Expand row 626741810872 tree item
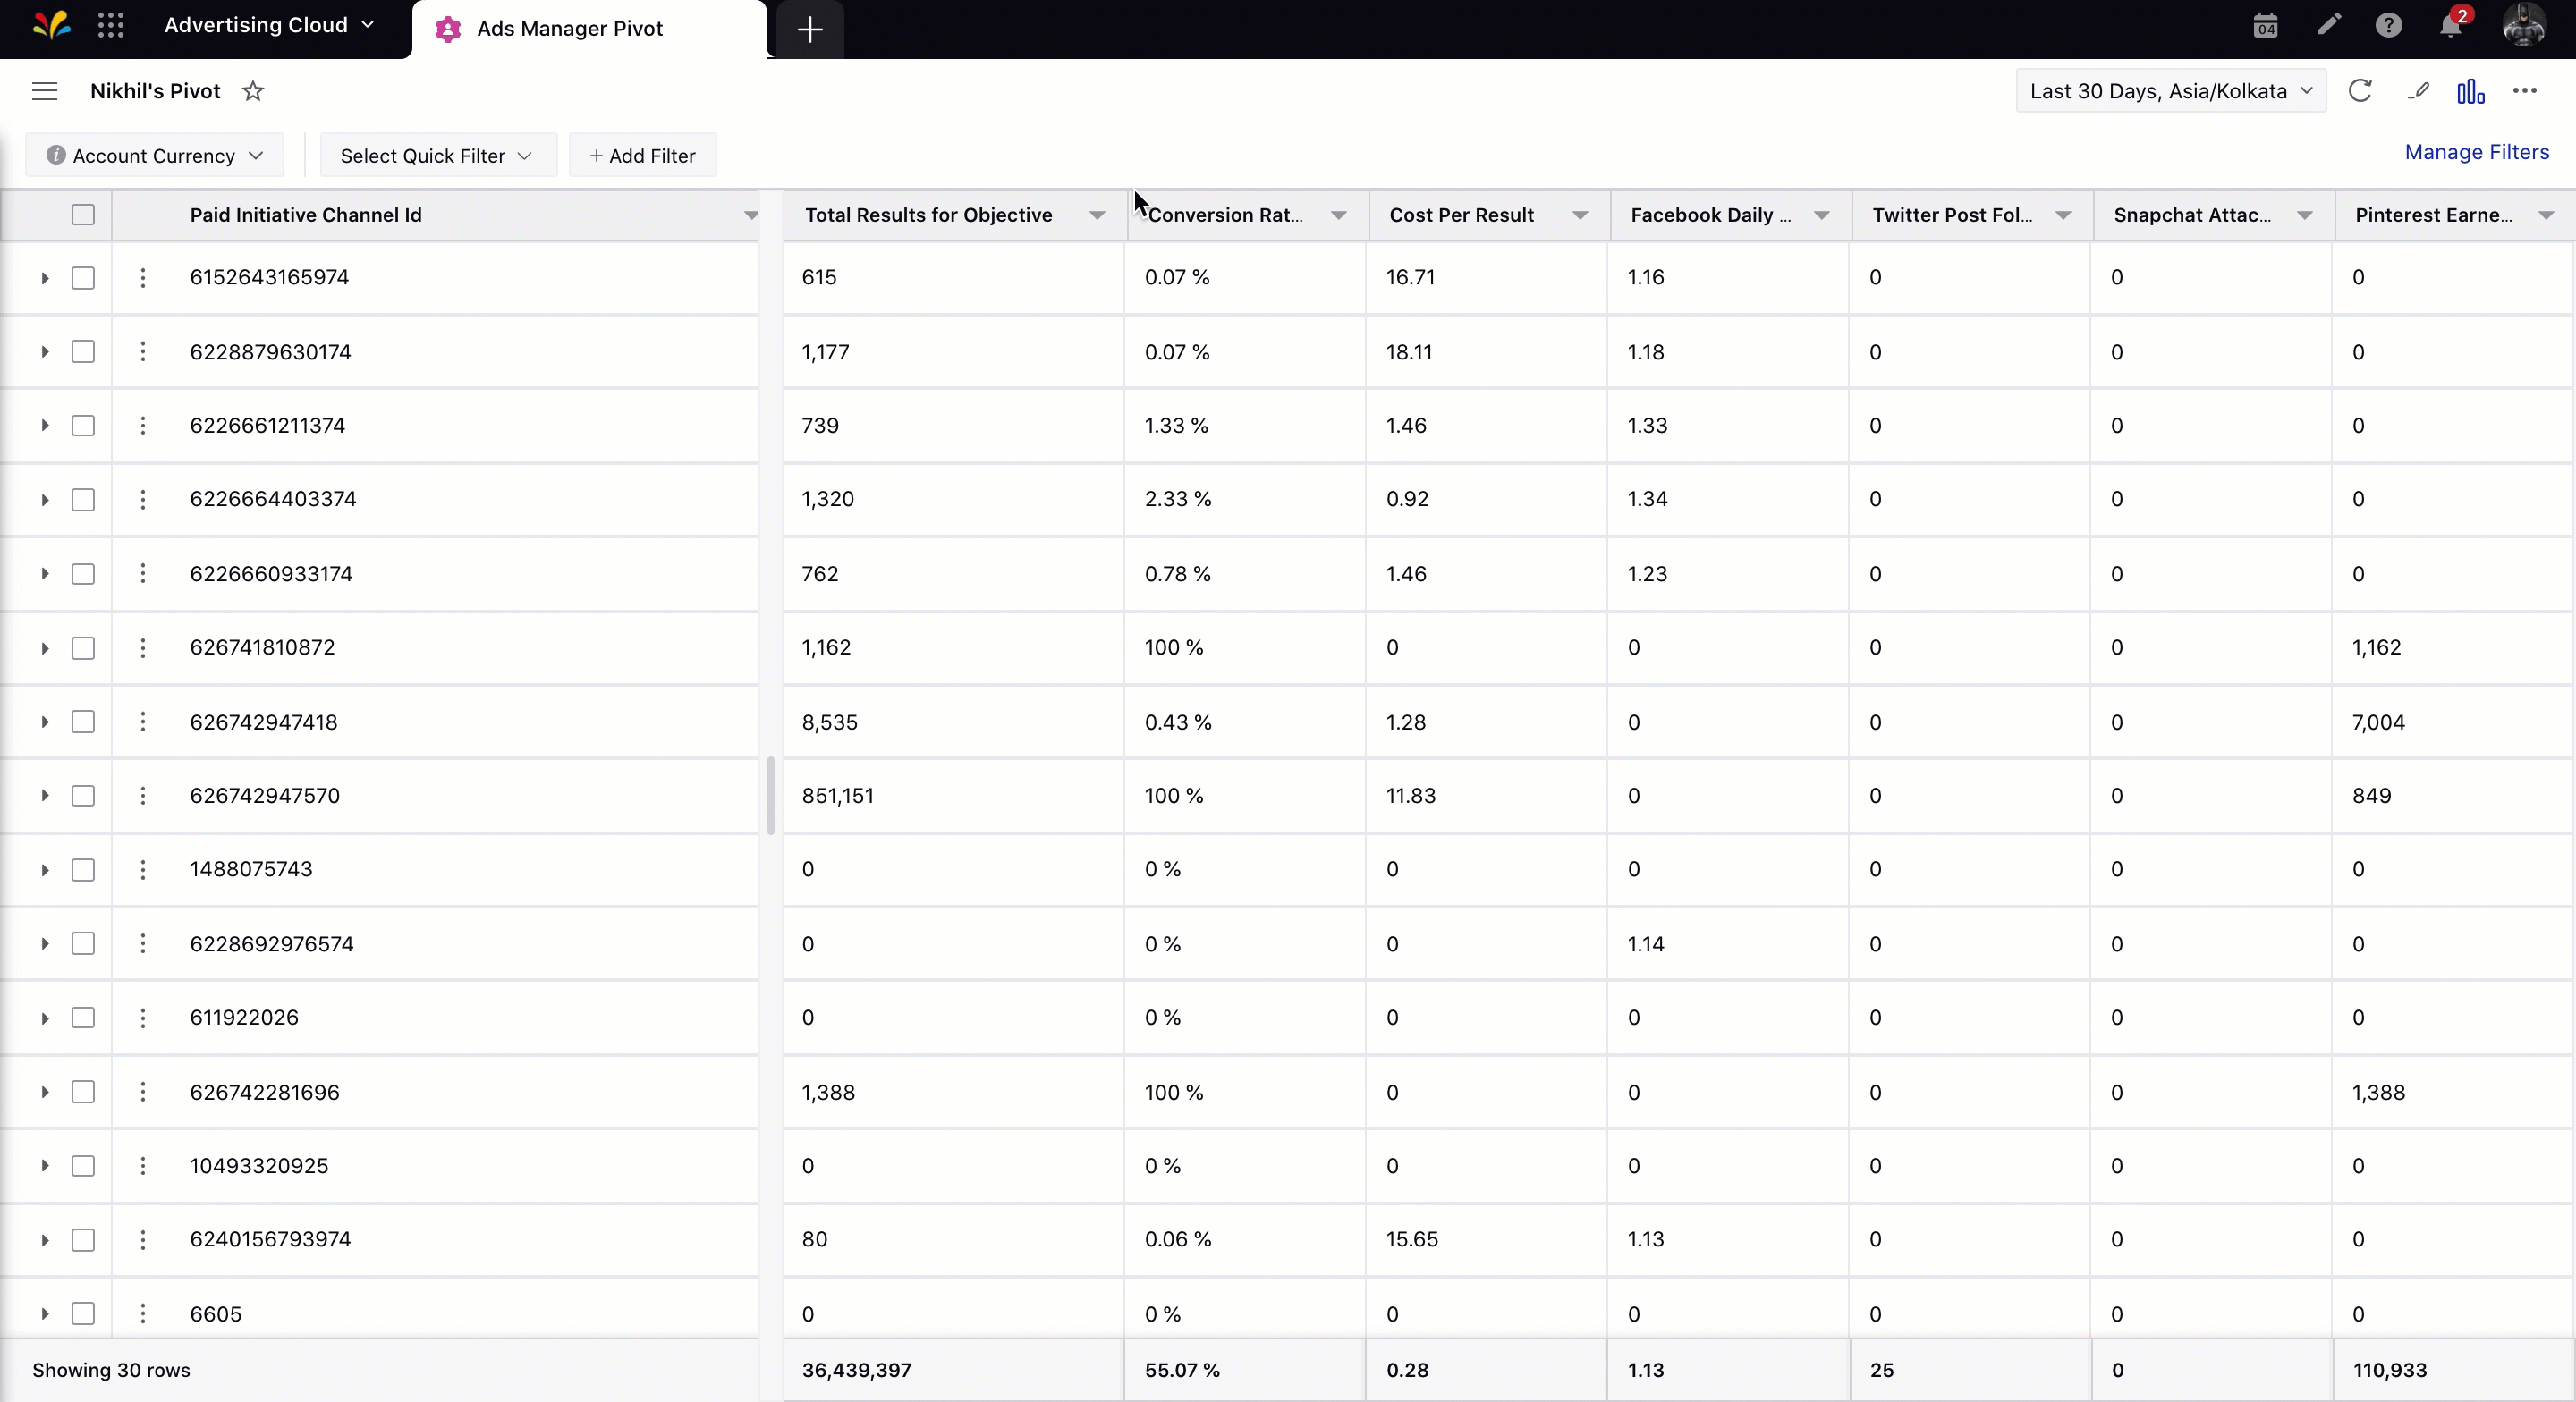The height and width of the screenshot is (1402, 2576). [x=43, y=646]
